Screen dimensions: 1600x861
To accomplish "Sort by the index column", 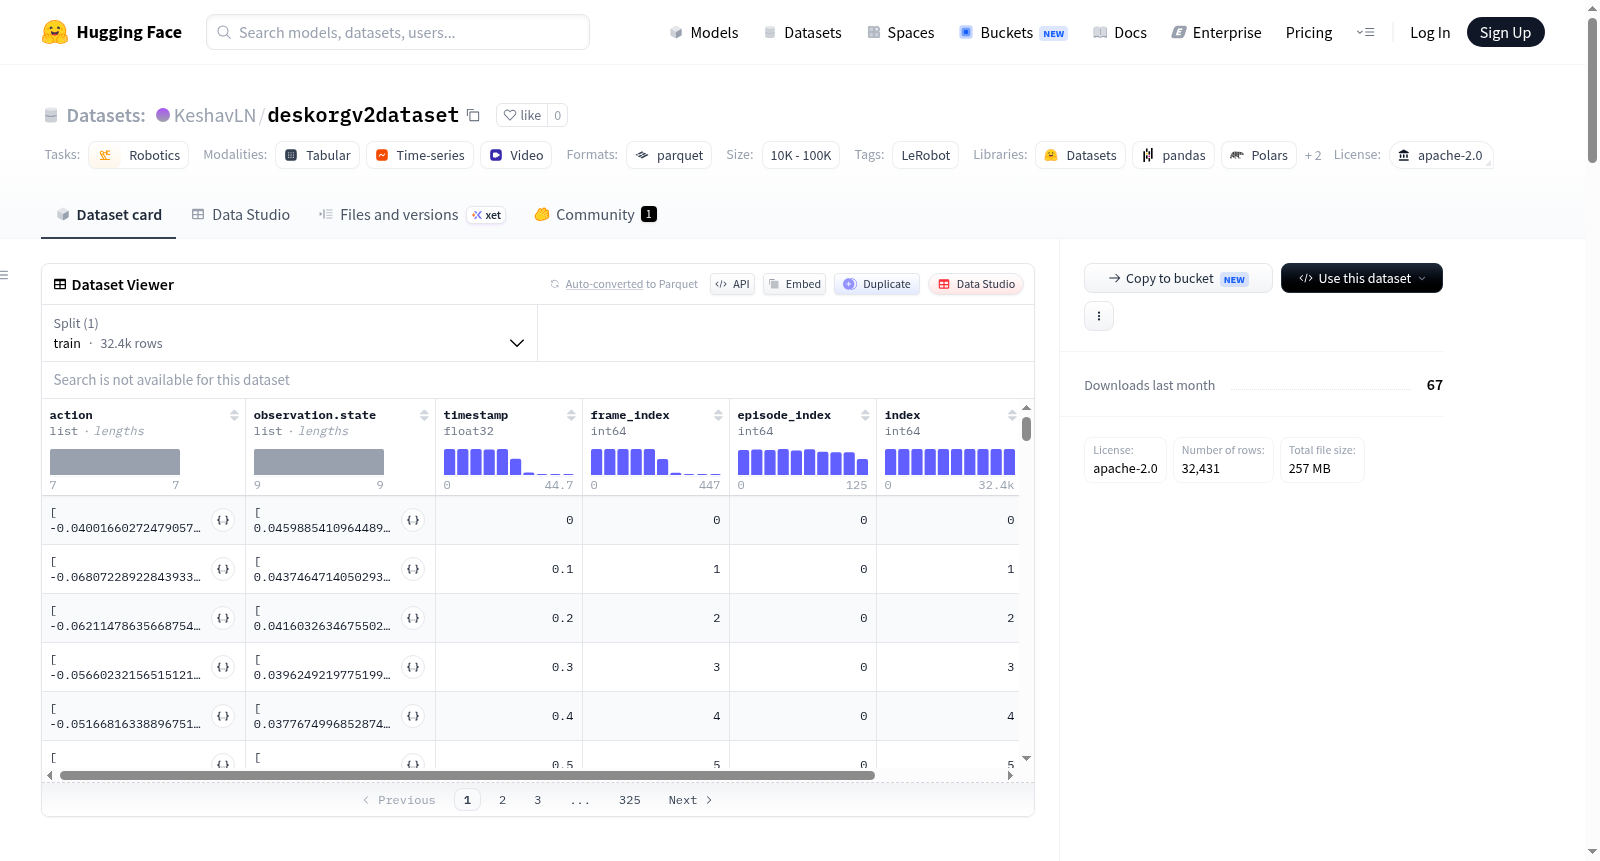I will [1012, 415].
